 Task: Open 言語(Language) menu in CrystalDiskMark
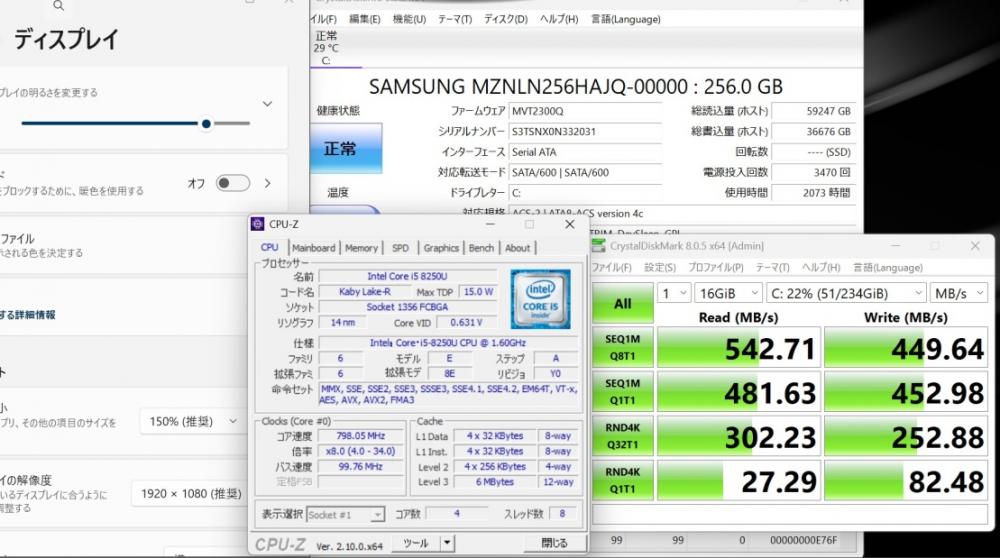(x=888, y=267)
